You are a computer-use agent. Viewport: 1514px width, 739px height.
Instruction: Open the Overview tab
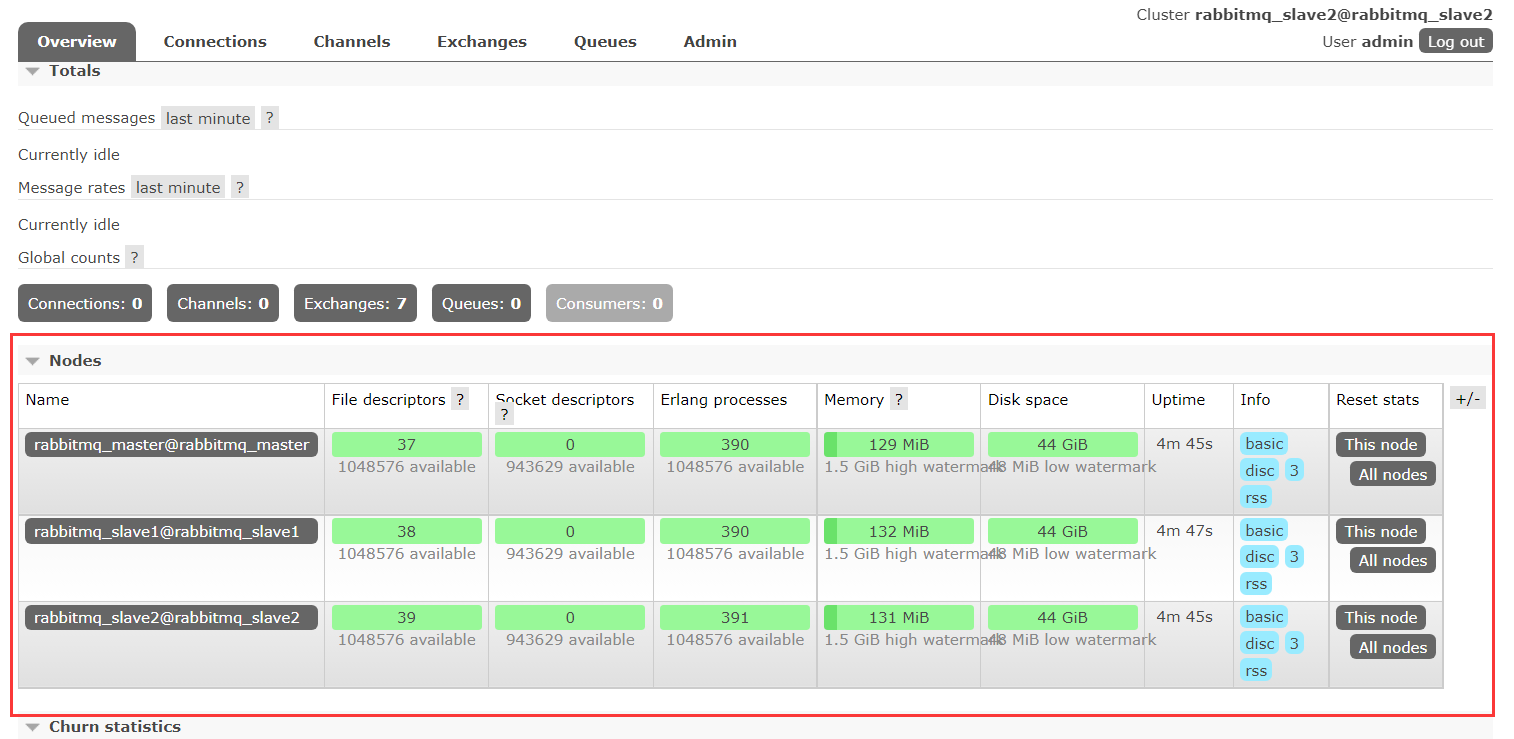point(77,42)
